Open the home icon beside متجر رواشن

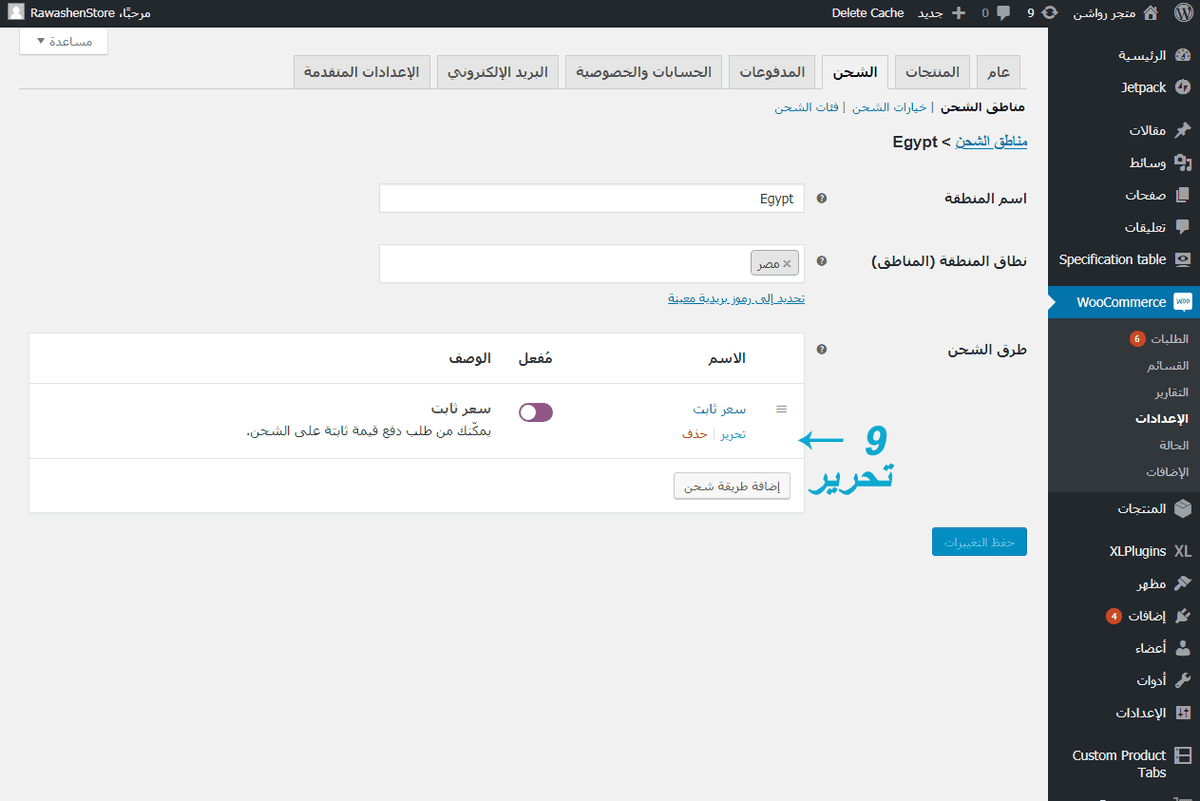coord(1151,13)
